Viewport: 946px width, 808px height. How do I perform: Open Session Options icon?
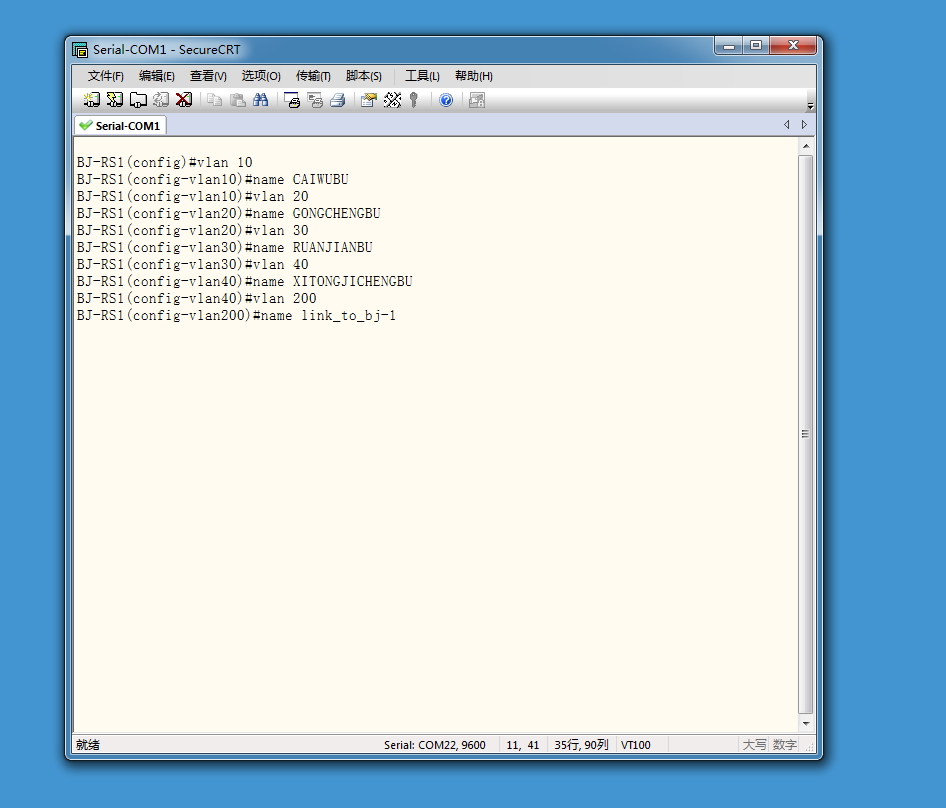369,100
